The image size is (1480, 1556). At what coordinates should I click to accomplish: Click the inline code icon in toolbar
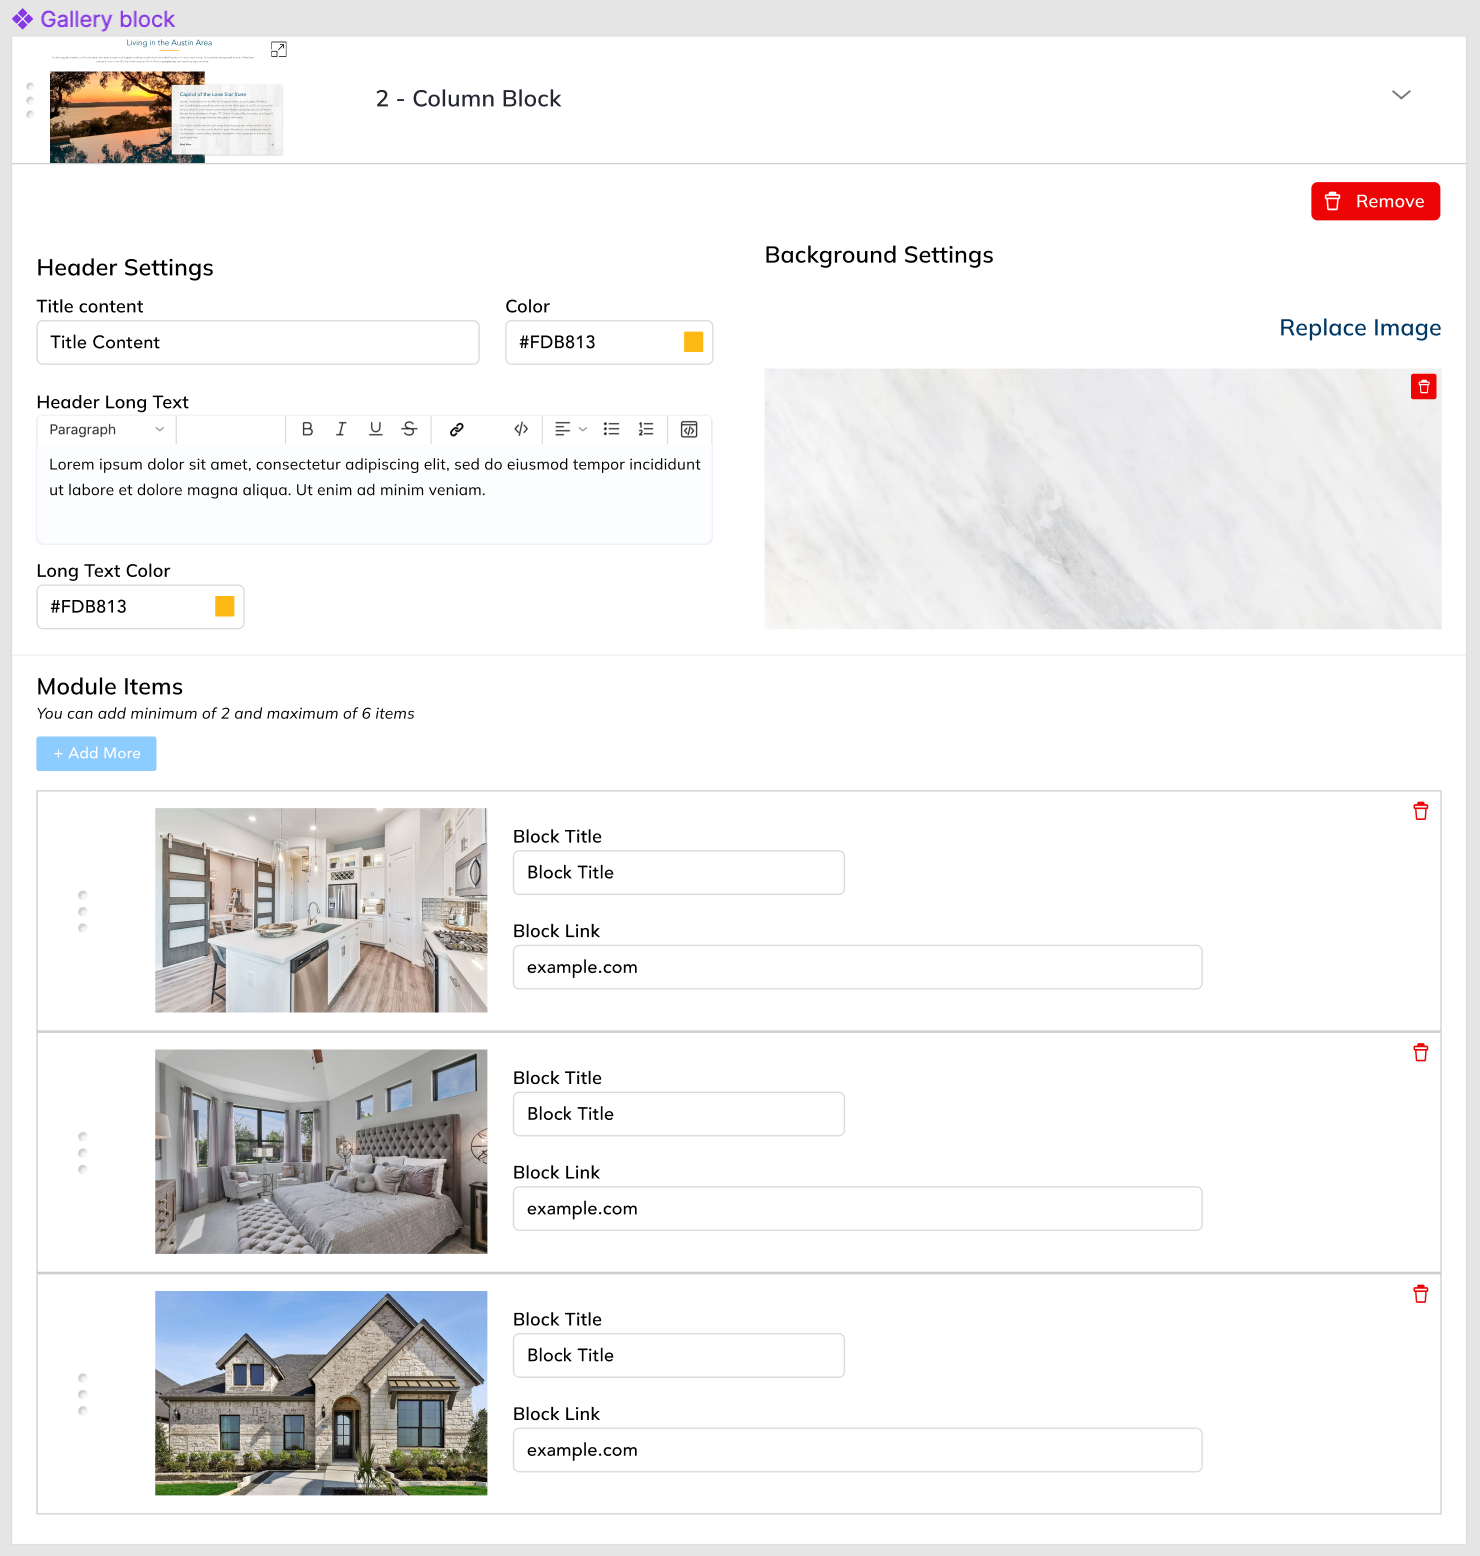pos(521,429)
